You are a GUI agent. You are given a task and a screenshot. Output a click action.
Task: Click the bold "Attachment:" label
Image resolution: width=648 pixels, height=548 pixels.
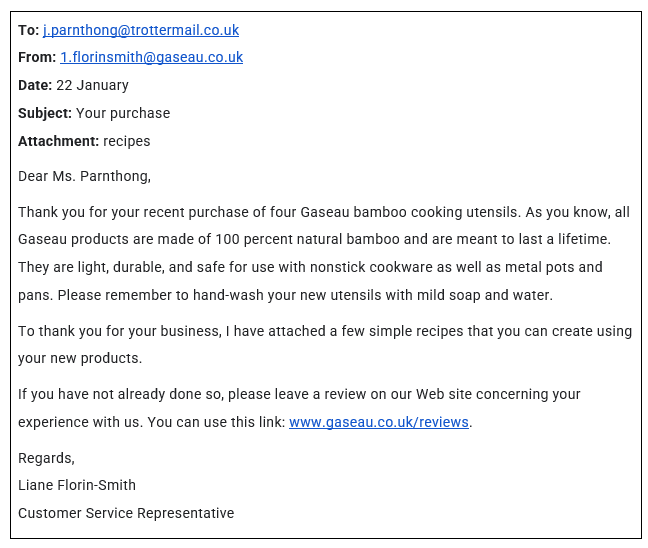point(58,141)
